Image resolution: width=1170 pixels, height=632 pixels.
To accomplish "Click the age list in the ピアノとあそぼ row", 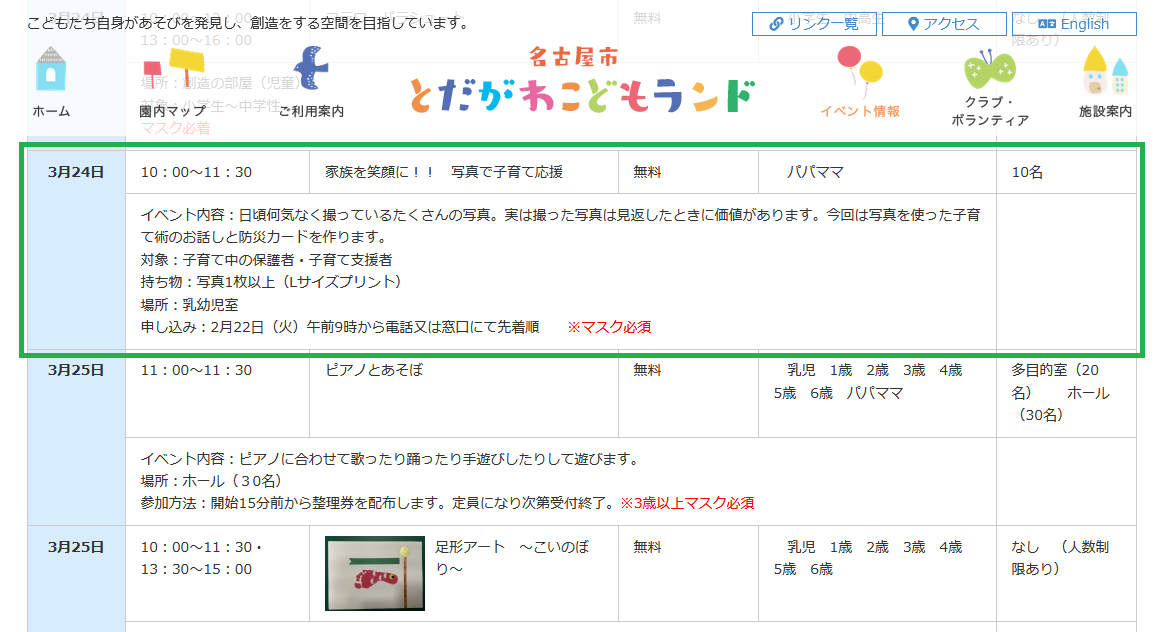I will tap(868, 381).
